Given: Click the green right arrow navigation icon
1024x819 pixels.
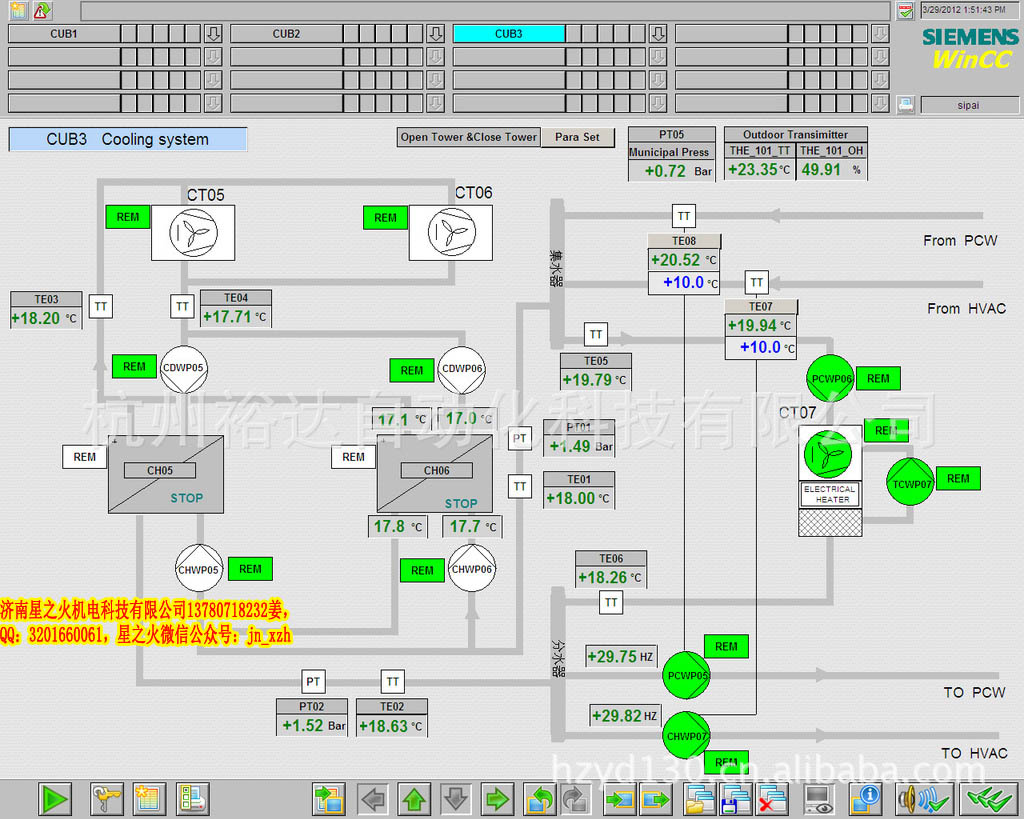Looking at the screenshot, I should click(x=497, y=798).
